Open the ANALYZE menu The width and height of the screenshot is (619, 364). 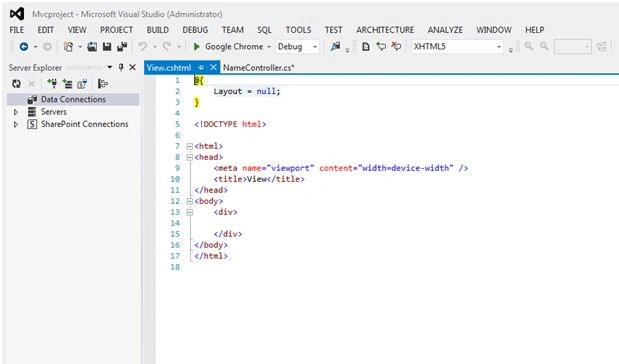(445, 30)
